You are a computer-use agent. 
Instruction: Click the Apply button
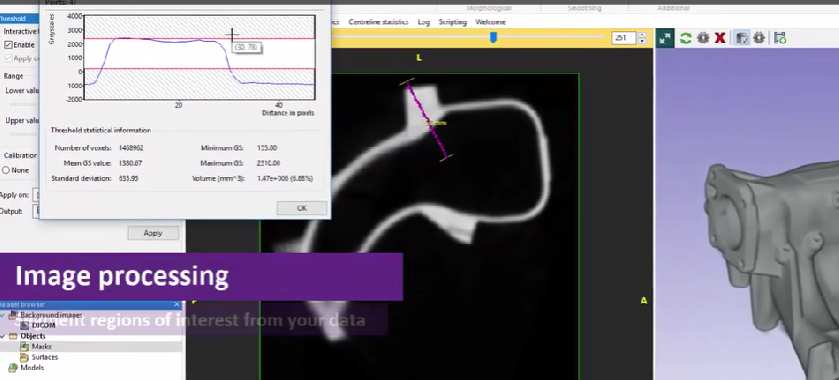(x=153, y=233)
